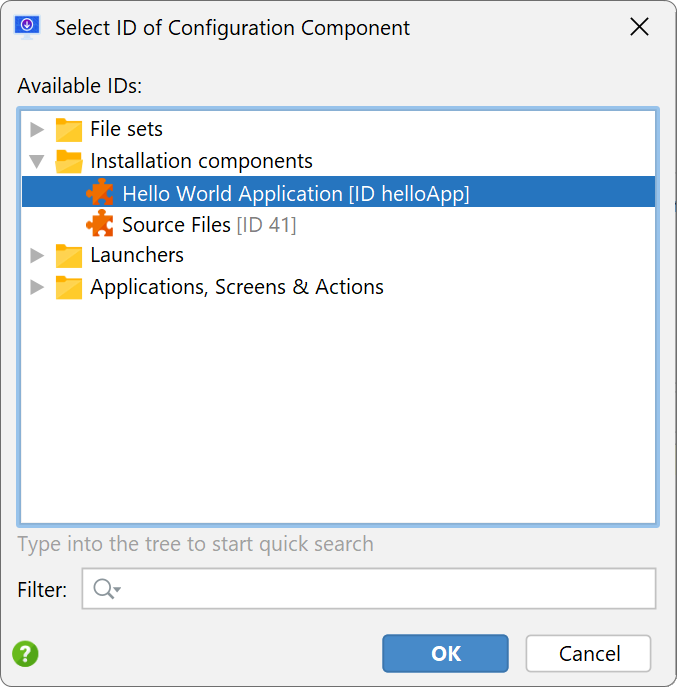
Task: Click the Launchers folder icon
Action: pyautogui.click(x=69, y=256)
